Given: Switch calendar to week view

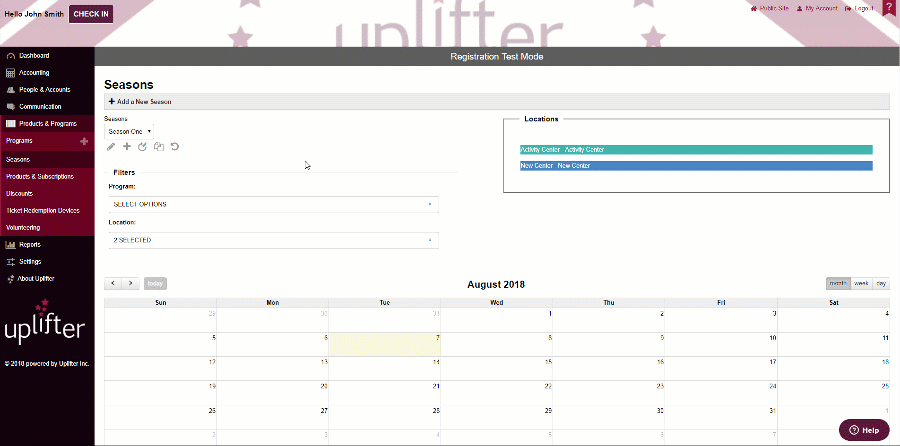Looking at the screenshot, I should point(861,284).
